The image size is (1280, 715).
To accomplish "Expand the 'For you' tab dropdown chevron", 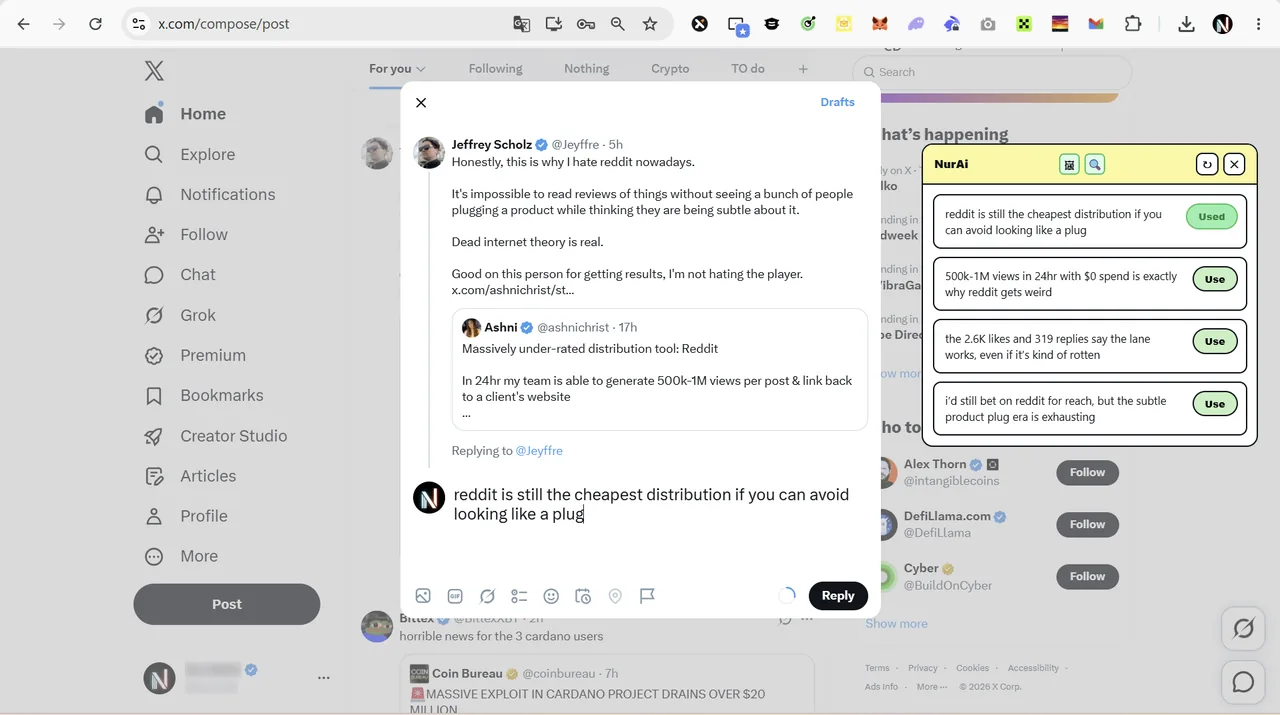I will [x=421, y=69].
